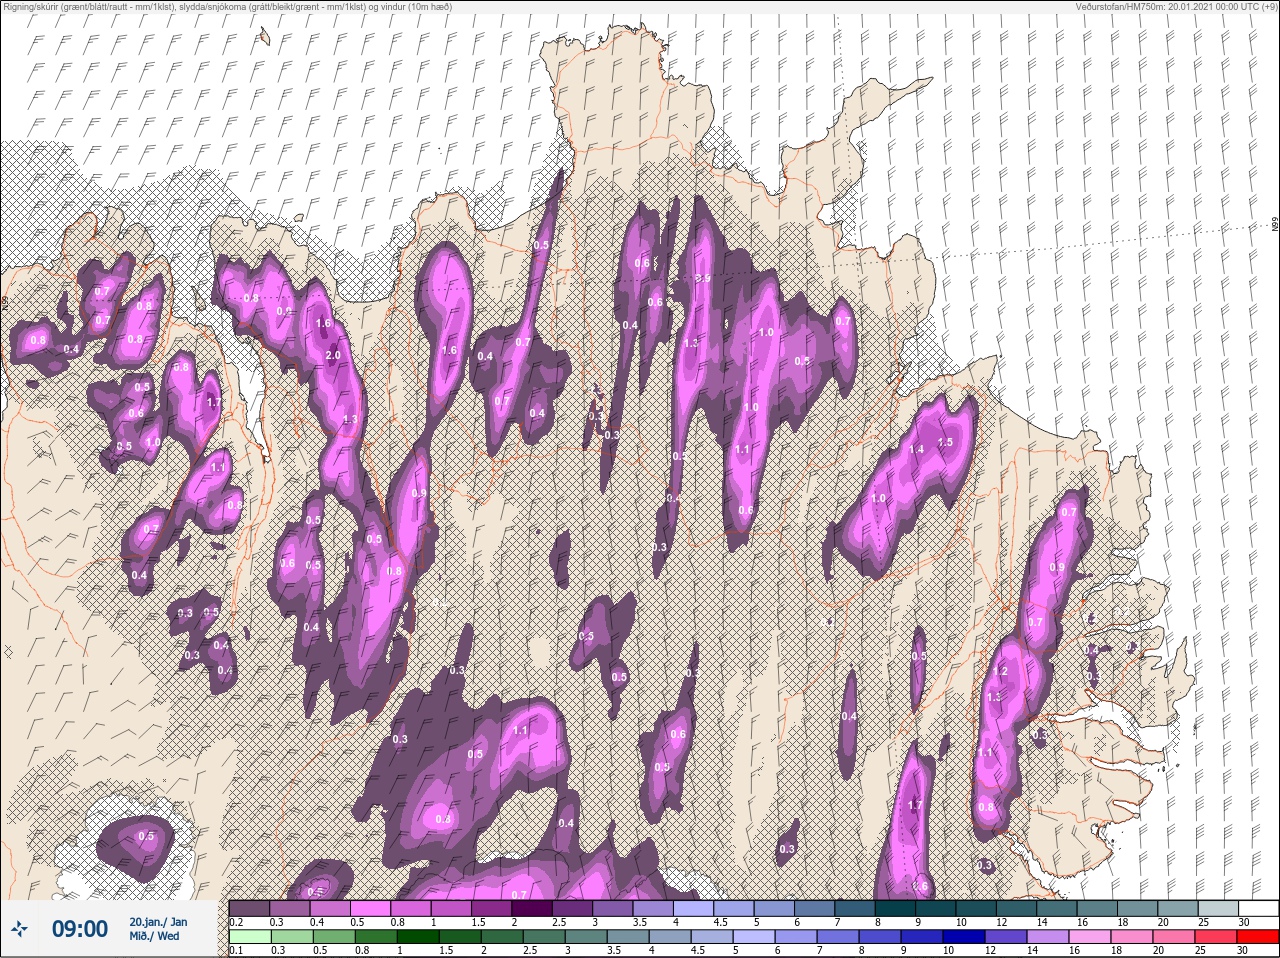Click the '1.4' precipitation value on the map
The width and height of the screenshot is (1280, 958).
(x=917, y=450)
